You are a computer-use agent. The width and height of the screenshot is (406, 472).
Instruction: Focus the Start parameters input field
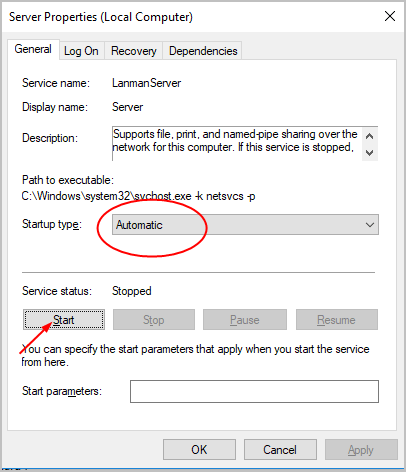coord(254,391)
